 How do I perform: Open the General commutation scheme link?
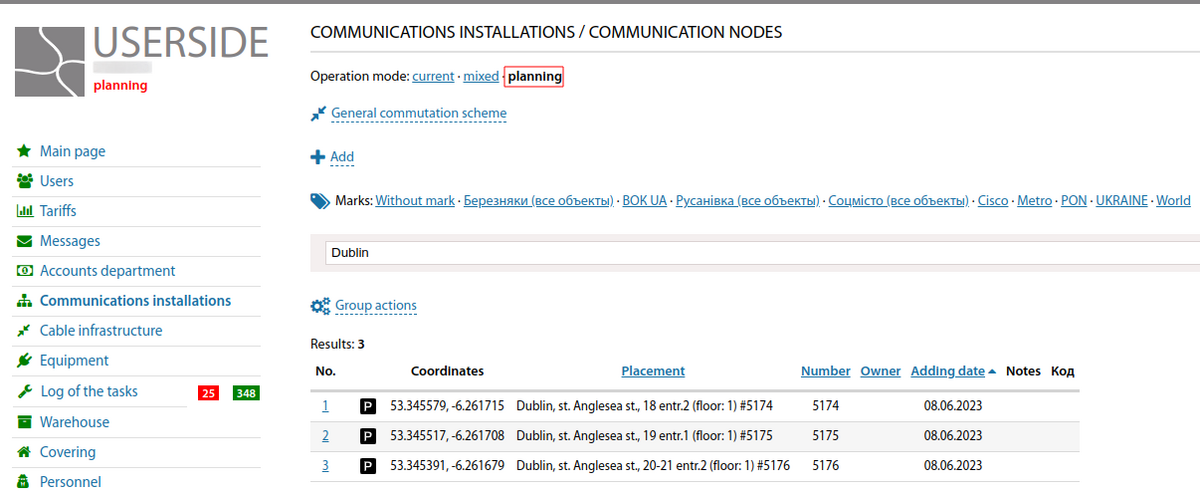(418, 114)
